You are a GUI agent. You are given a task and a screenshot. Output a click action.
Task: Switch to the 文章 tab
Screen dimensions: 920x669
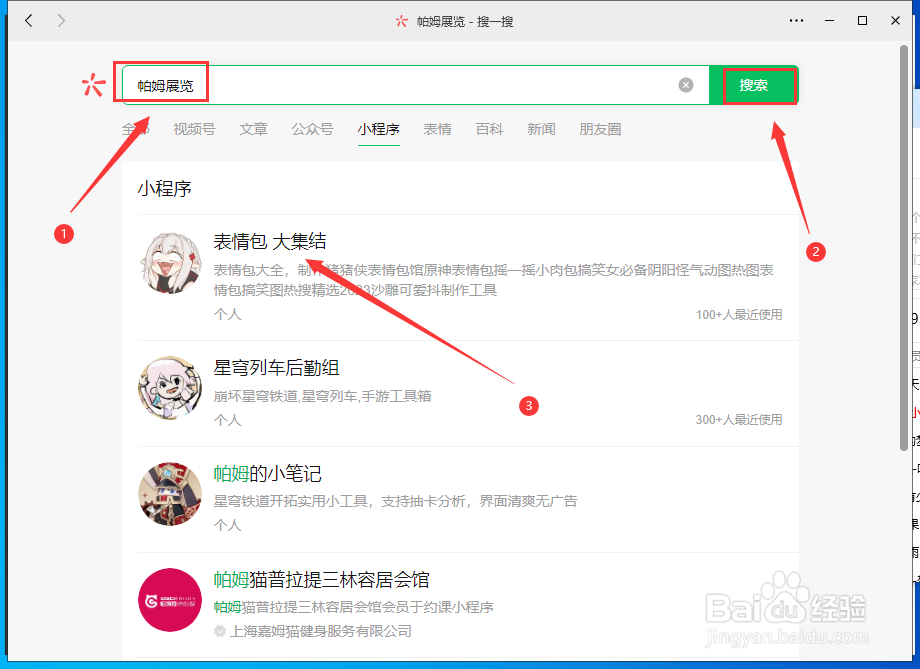(253, 129)
